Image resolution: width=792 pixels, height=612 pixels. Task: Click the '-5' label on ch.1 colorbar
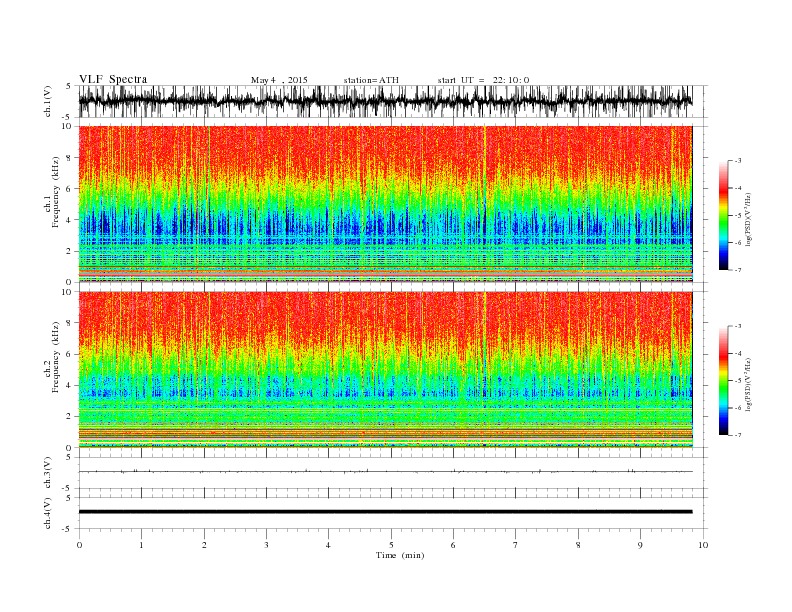coord(737,216)
